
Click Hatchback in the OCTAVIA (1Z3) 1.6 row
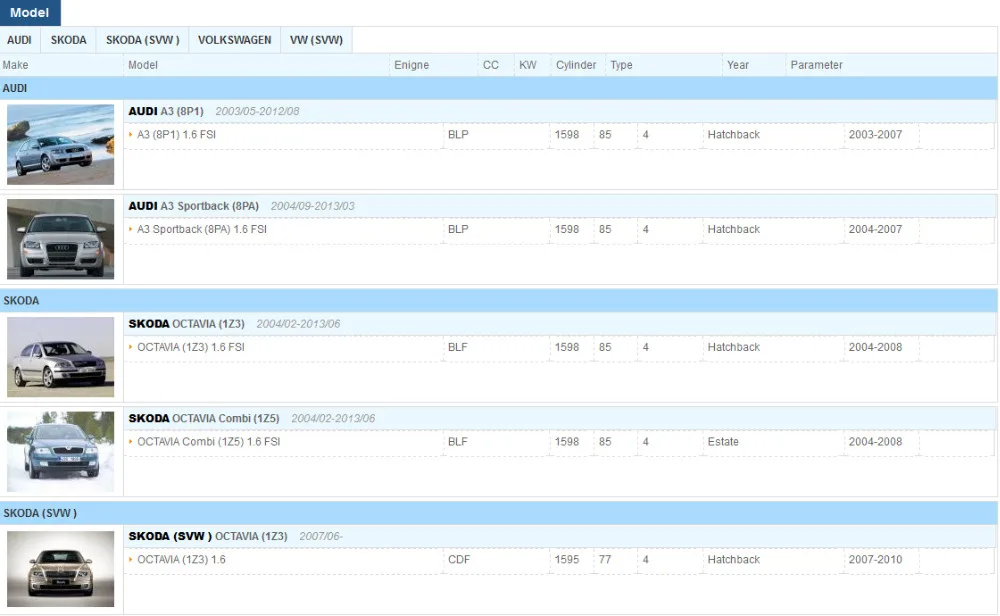(x=733, y=560)
